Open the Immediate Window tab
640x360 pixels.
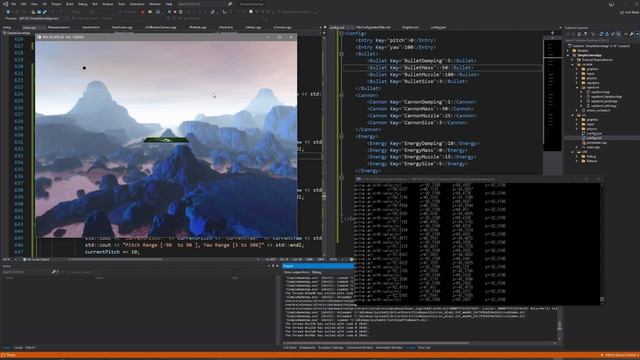click(389, 348)
